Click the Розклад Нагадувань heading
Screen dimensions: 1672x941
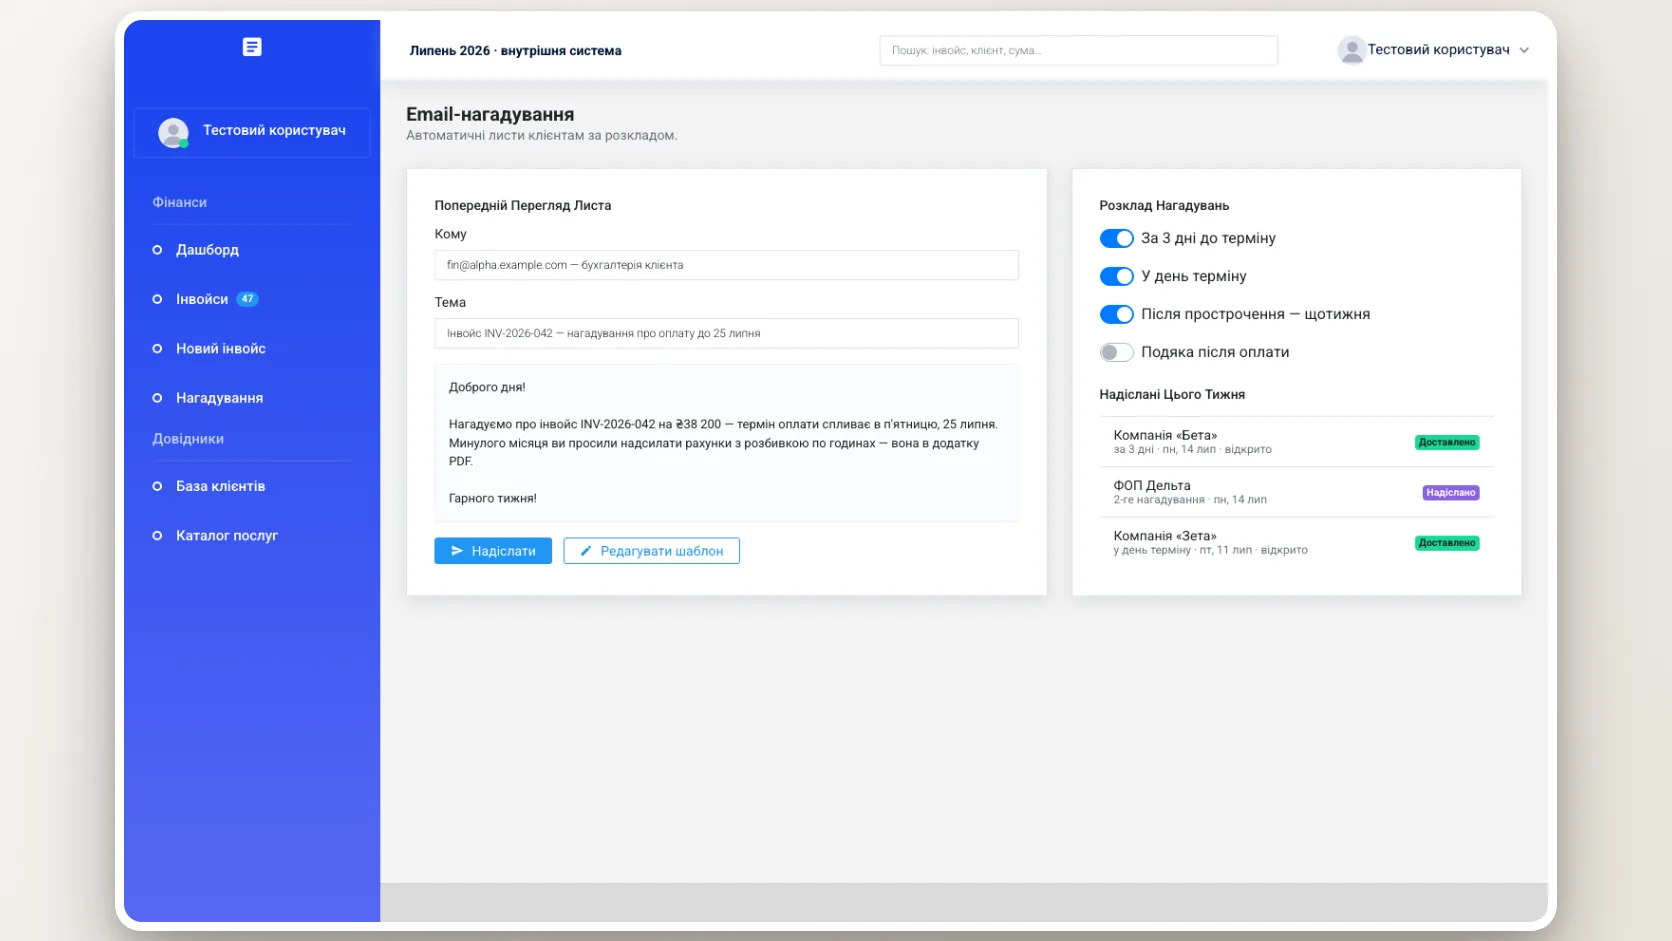pos(1164,205)
